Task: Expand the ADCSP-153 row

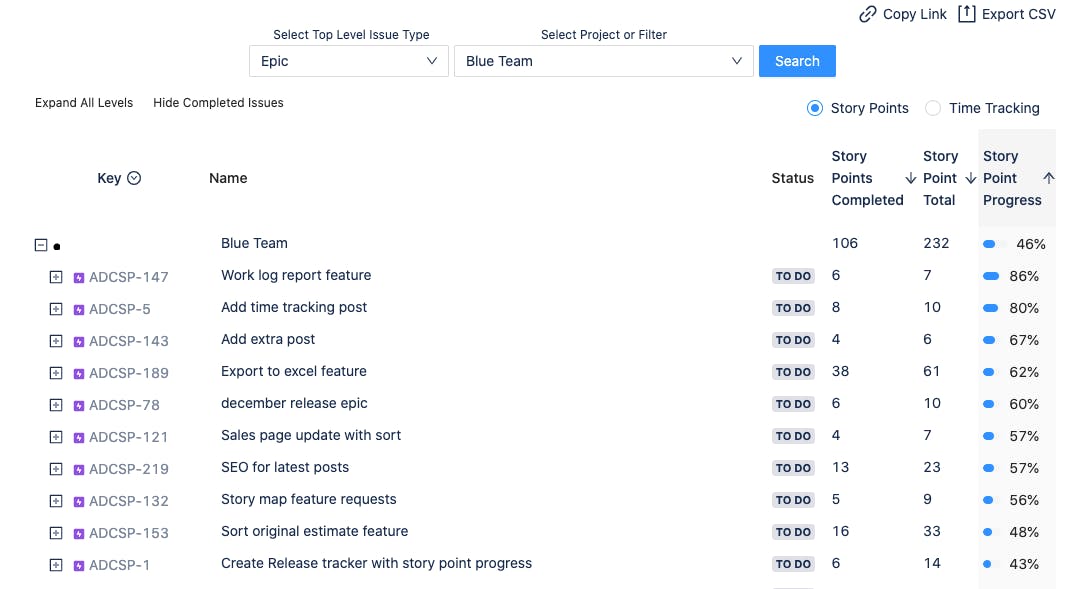Action: tap(56, 533)
